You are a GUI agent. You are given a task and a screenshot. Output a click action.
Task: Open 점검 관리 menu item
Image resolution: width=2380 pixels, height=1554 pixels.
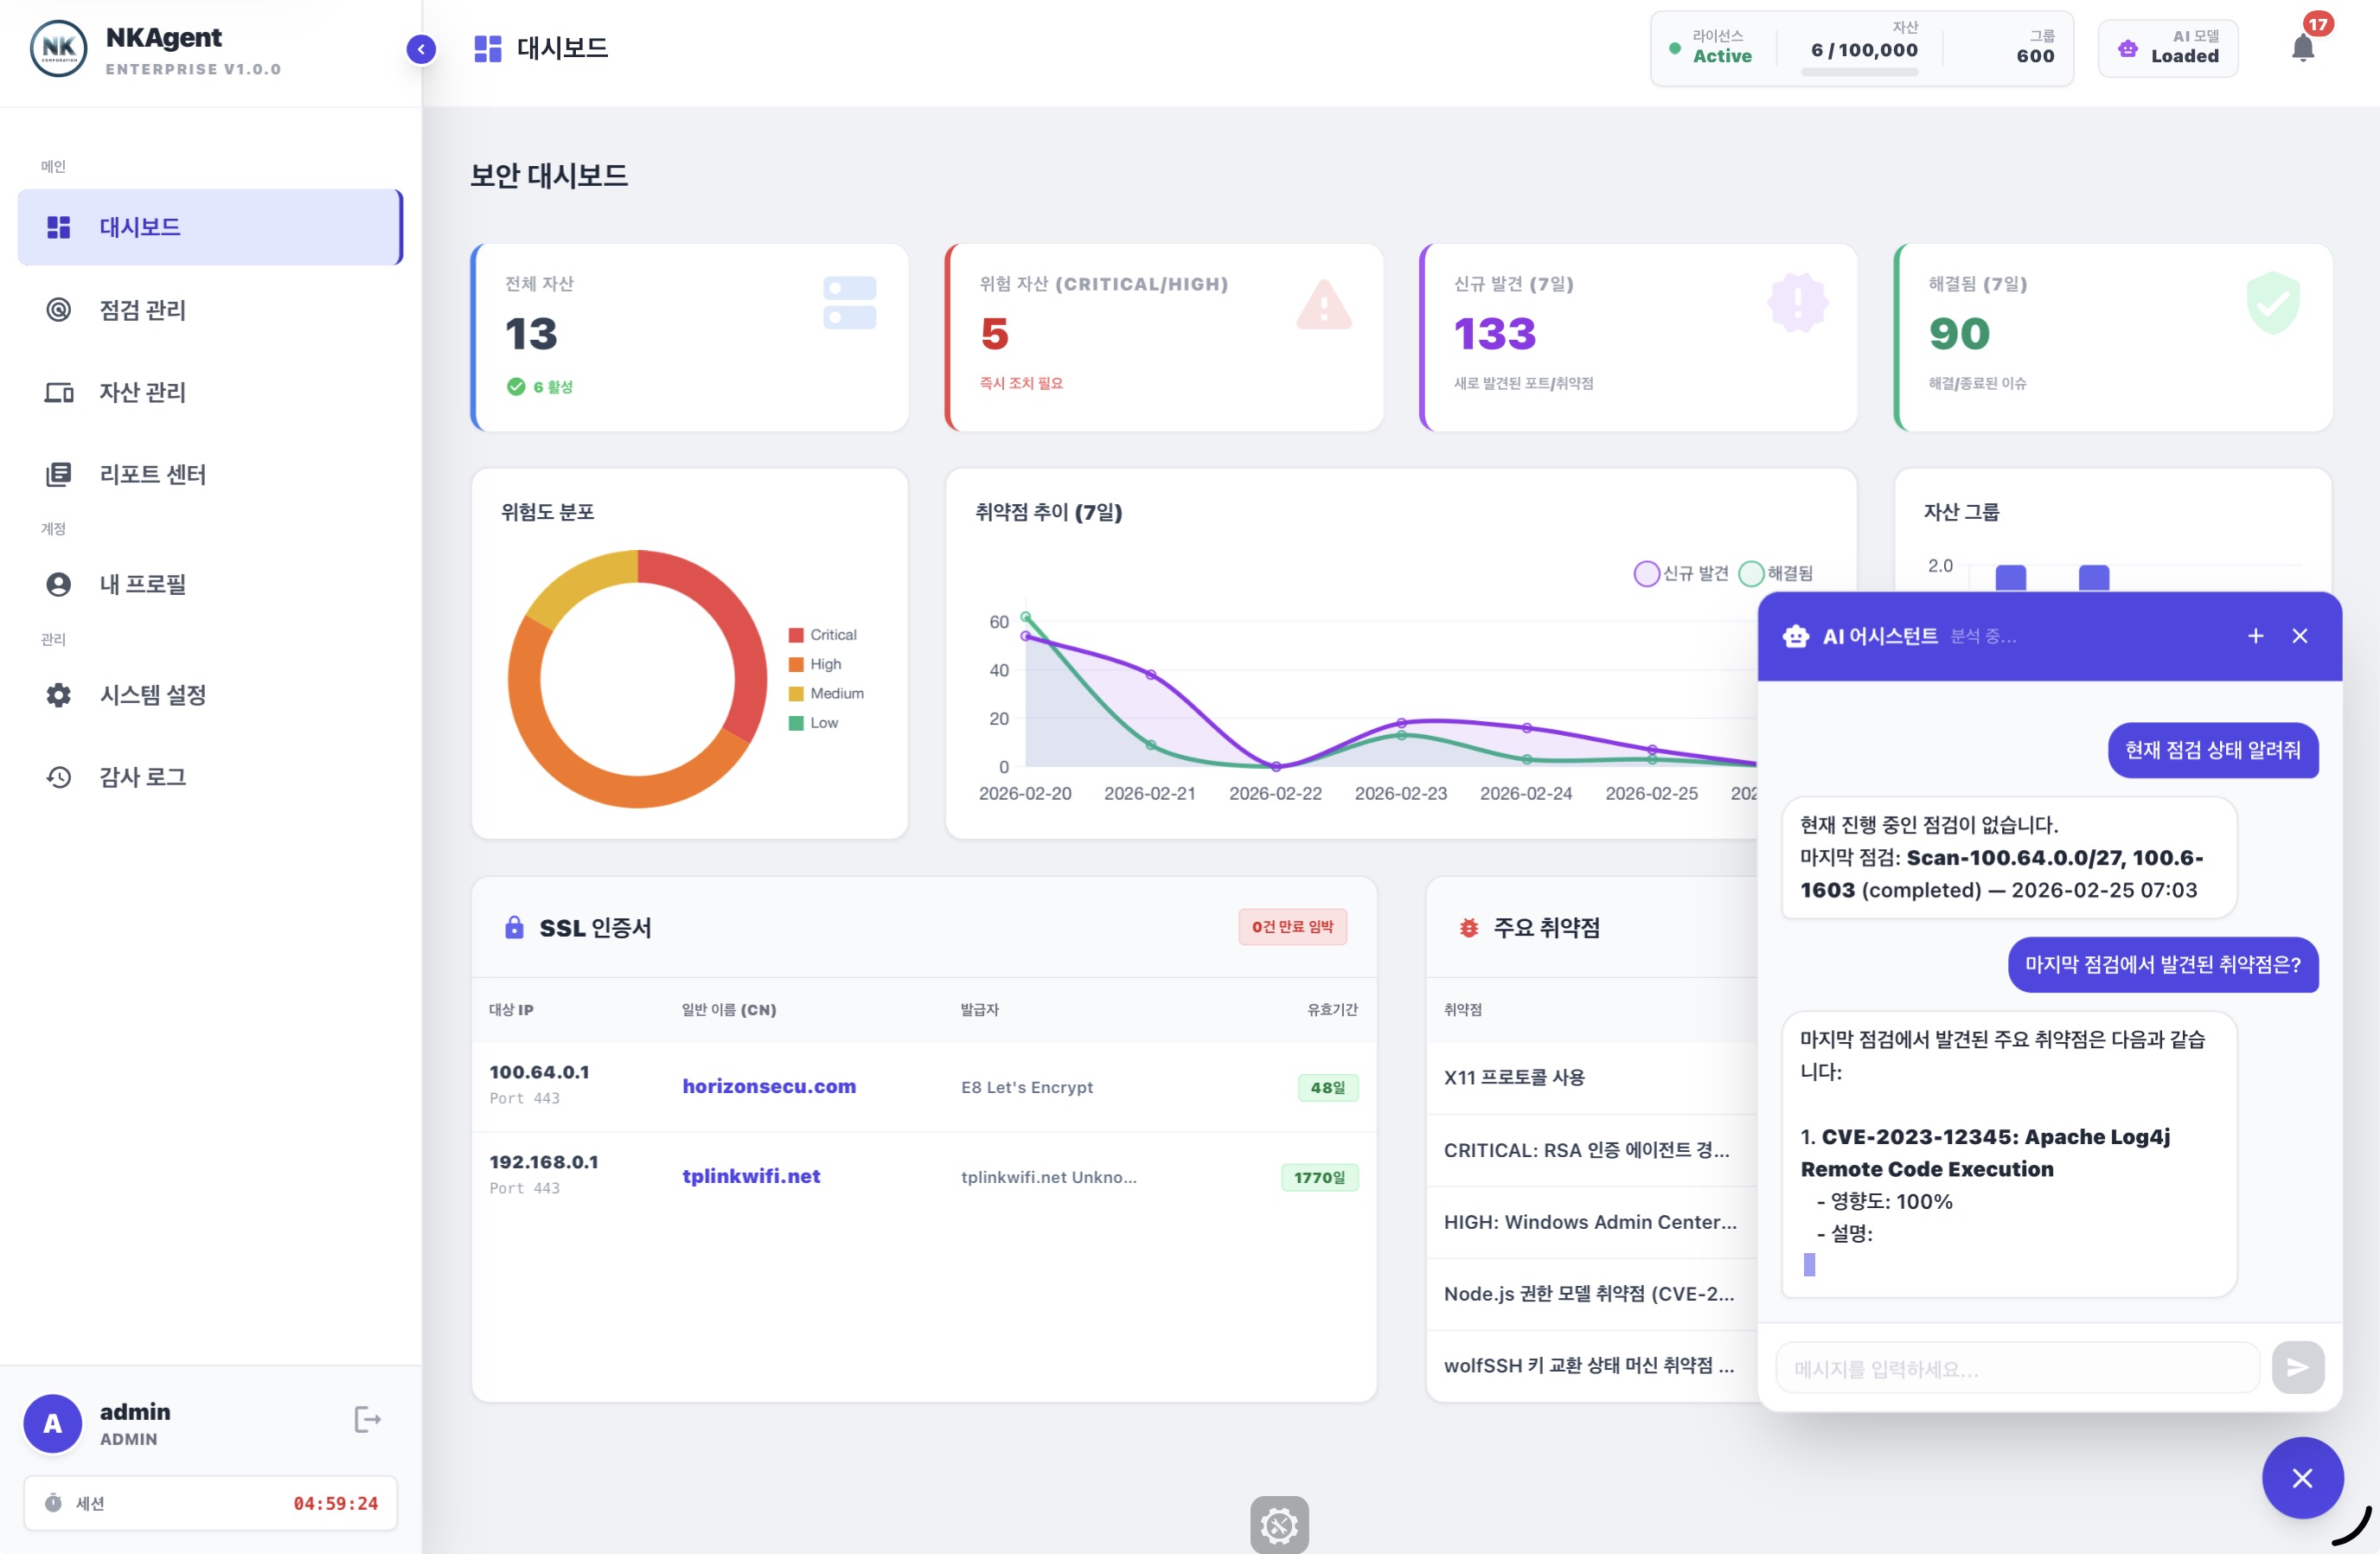coord(142,310)
